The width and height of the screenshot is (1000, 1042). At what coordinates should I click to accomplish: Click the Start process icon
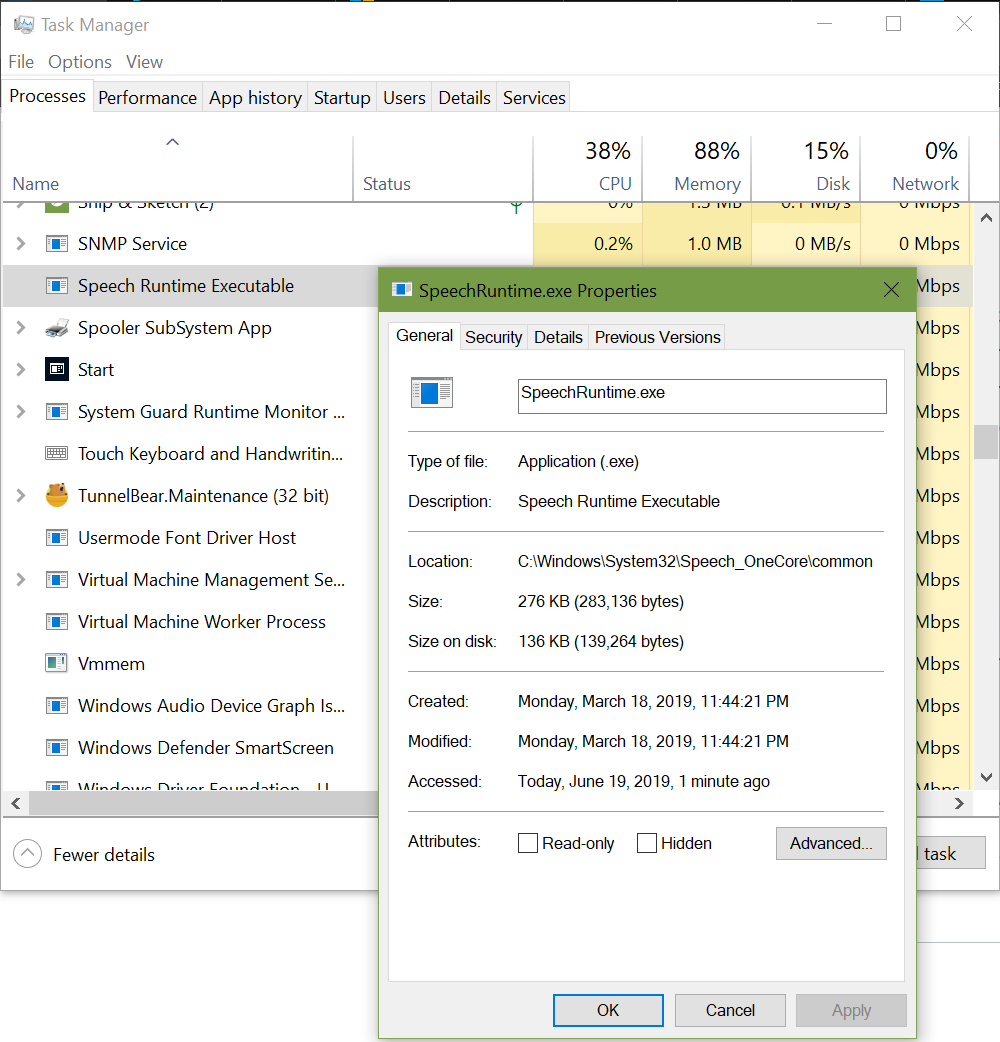pyautogui.click(x=57, y=369)
